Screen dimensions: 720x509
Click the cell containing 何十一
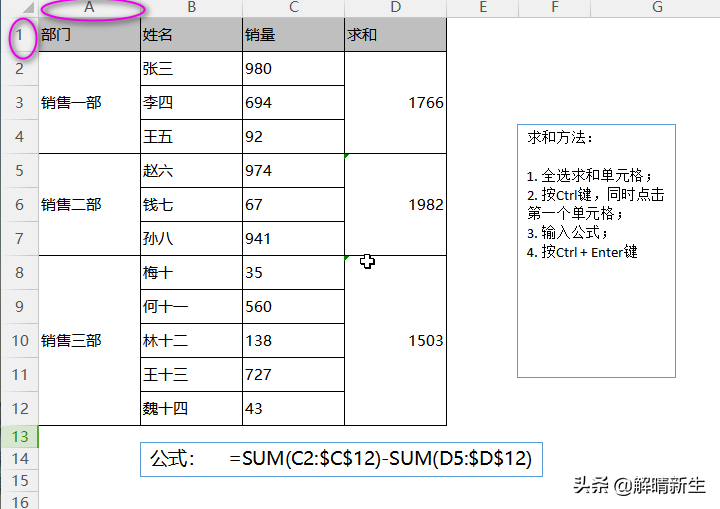191,306
